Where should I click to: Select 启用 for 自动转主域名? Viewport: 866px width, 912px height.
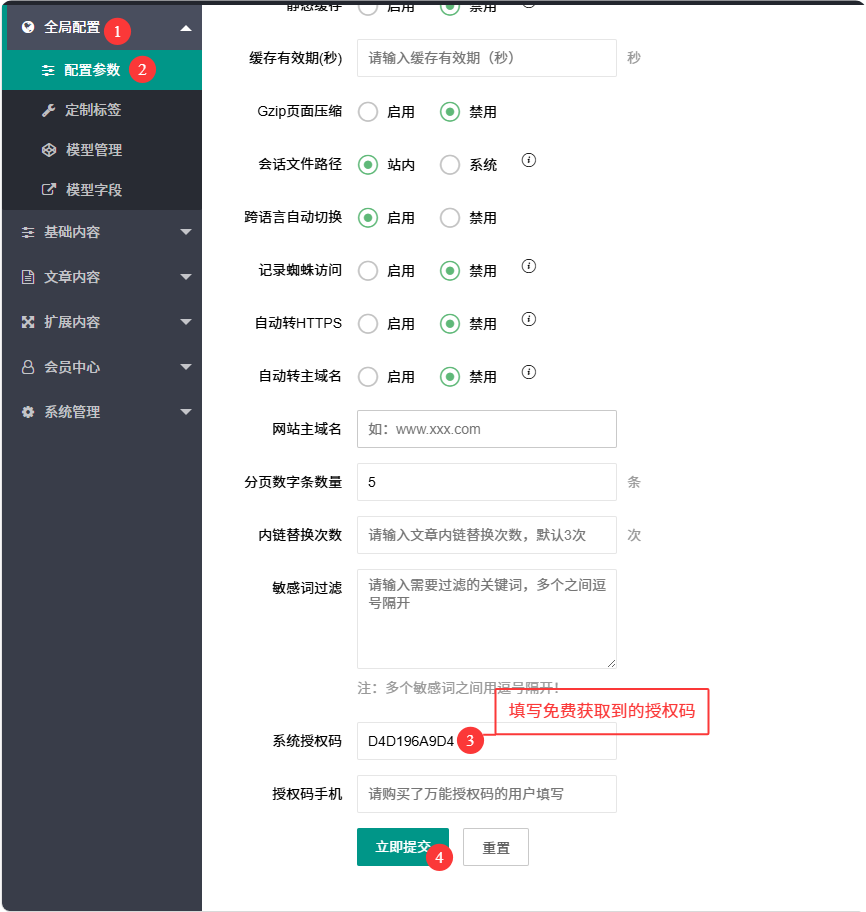point(367,376)
